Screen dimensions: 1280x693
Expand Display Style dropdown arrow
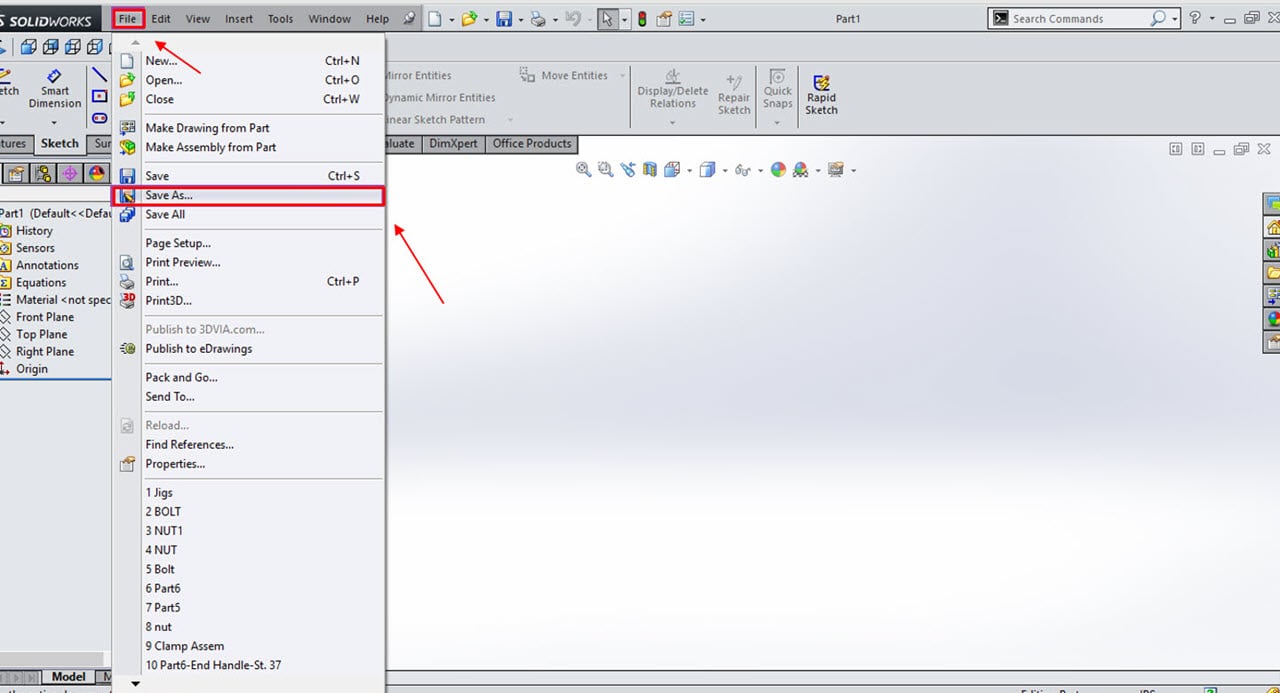[x=725, y=171]
